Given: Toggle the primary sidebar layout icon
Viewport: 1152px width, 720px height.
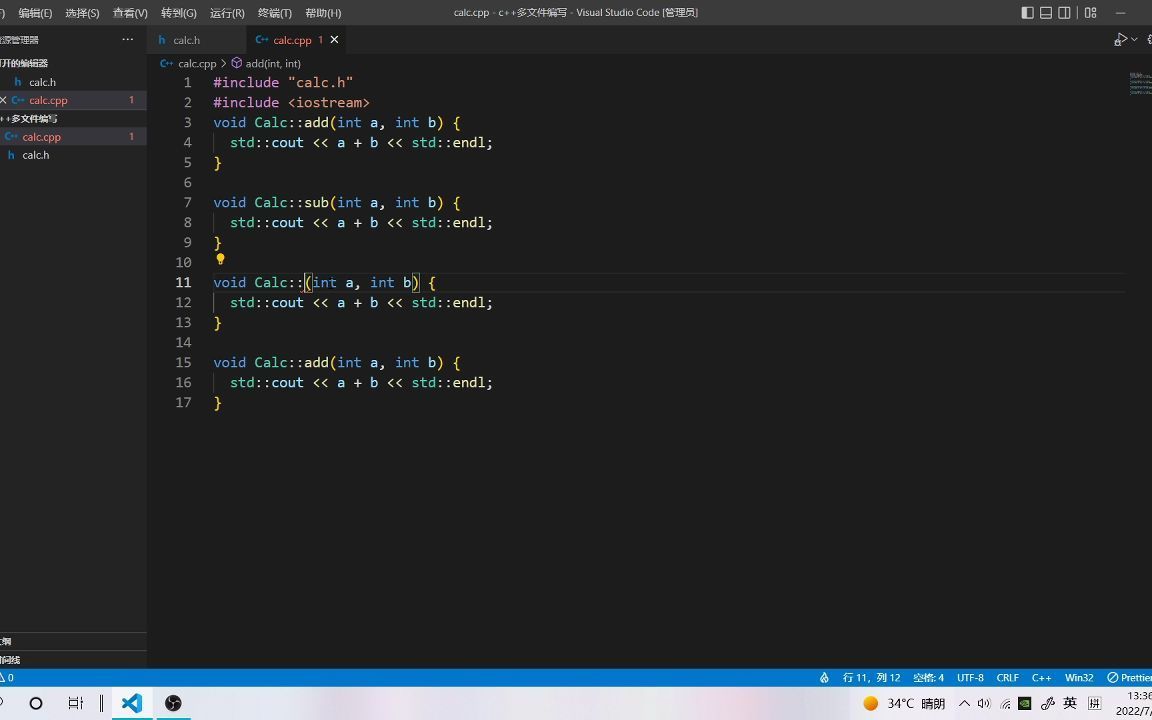Looking at the screenshot, I should (1027, 12).
